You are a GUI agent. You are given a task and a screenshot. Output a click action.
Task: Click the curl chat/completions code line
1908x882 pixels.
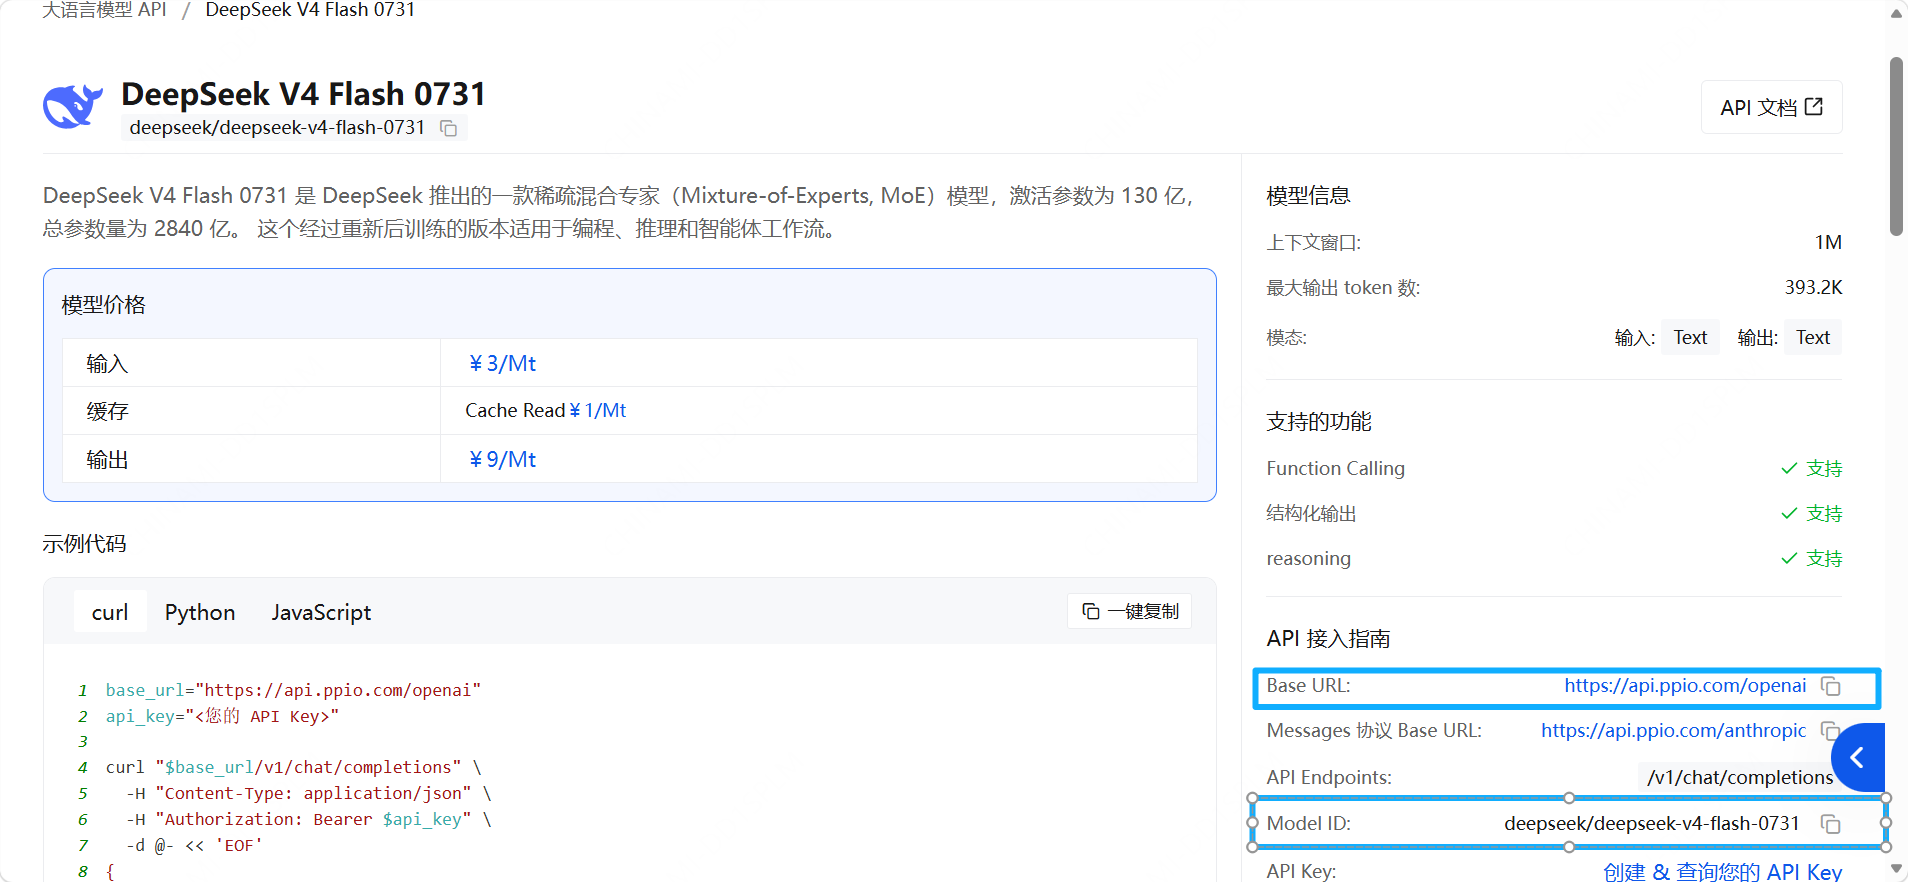[293, 767]
